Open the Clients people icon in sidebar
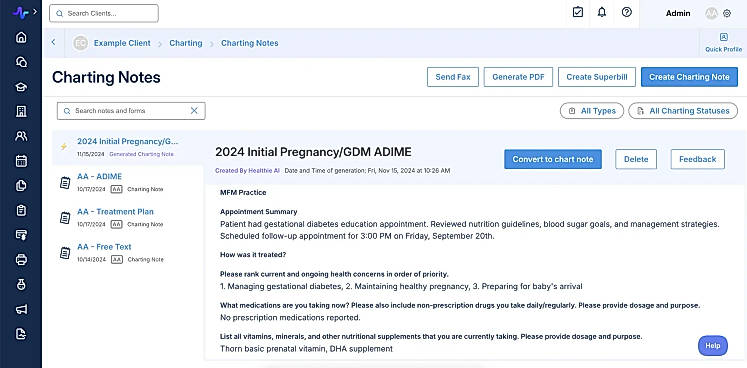Image resolution: width=747 pixels, height=368 pixels. [21, 136]
